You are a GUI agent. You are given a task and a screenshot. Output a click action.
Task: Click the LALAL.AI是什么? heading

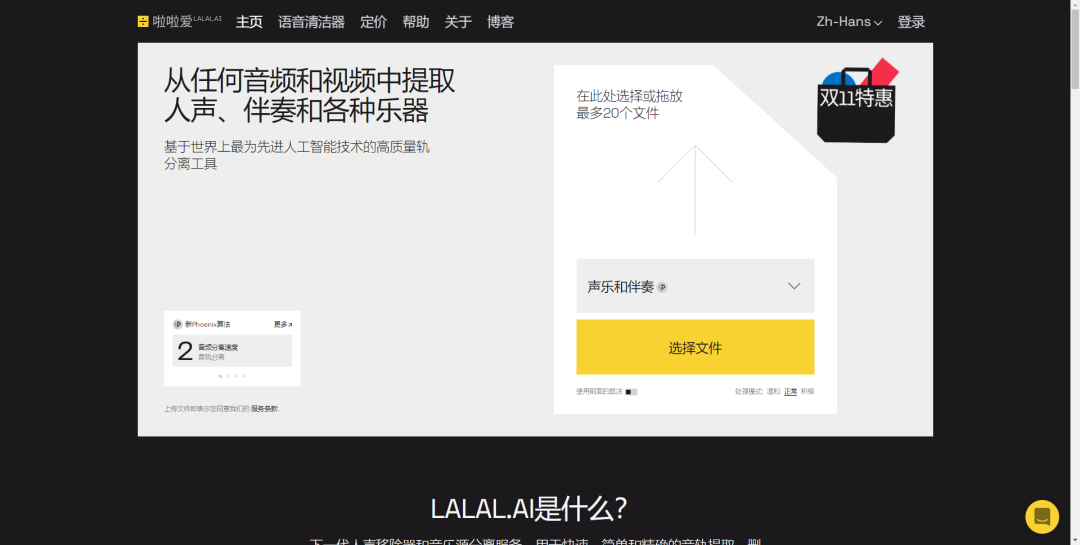529,509
